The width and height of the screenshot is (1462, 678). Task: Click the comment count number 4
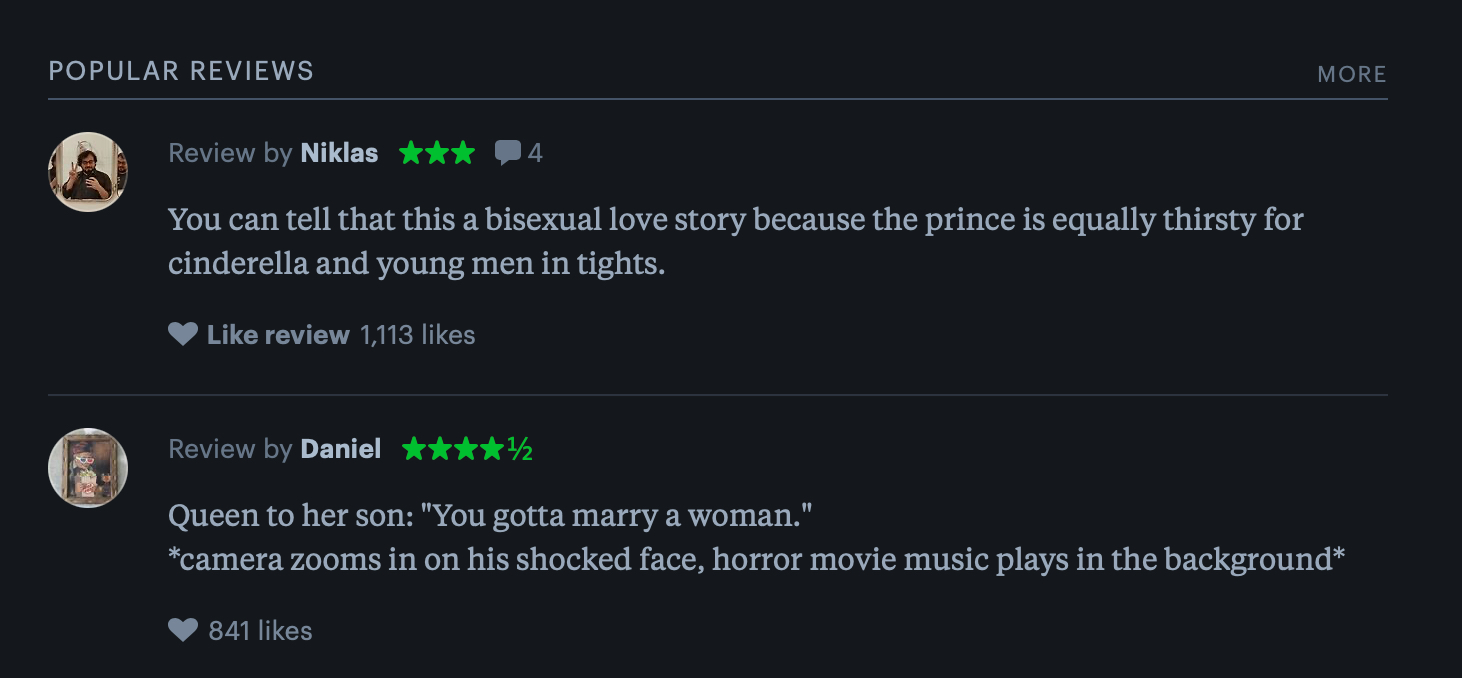535,153
